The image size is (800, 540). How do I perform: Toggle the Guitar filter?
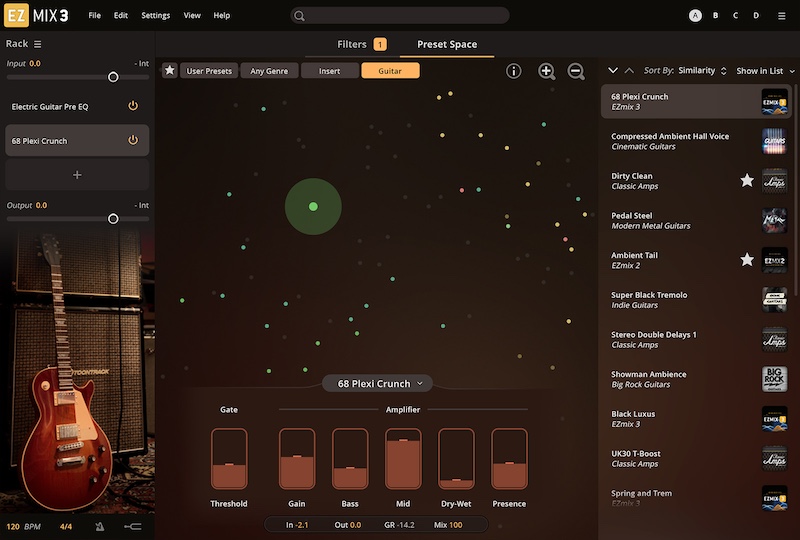click(390, 71)
